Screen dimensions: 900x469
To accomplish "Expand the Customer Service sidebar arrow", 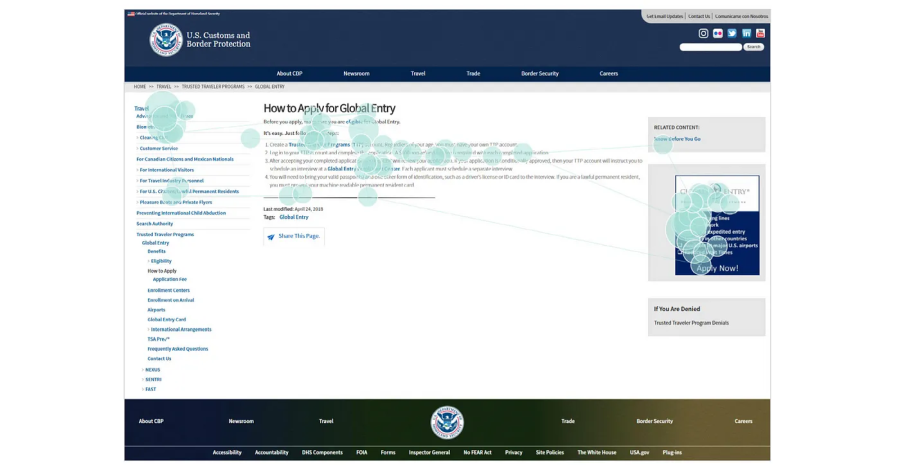I will [x=137, y=149].
